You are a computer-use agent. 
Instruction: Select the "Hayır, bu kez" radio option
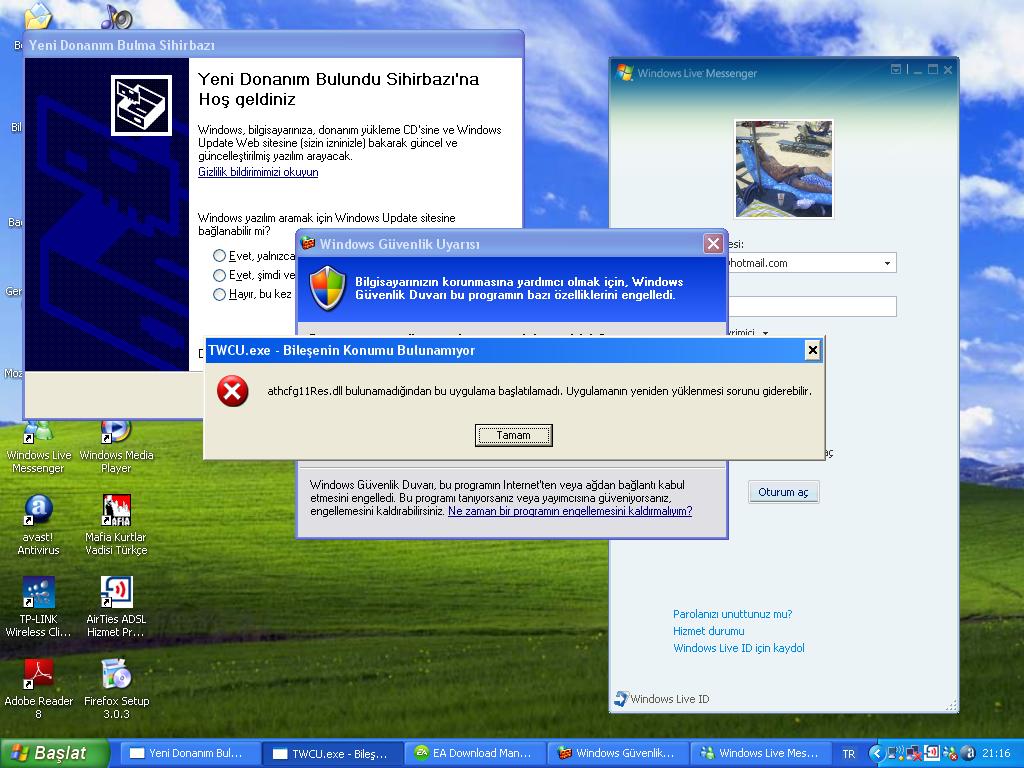[x=219, y=295]
